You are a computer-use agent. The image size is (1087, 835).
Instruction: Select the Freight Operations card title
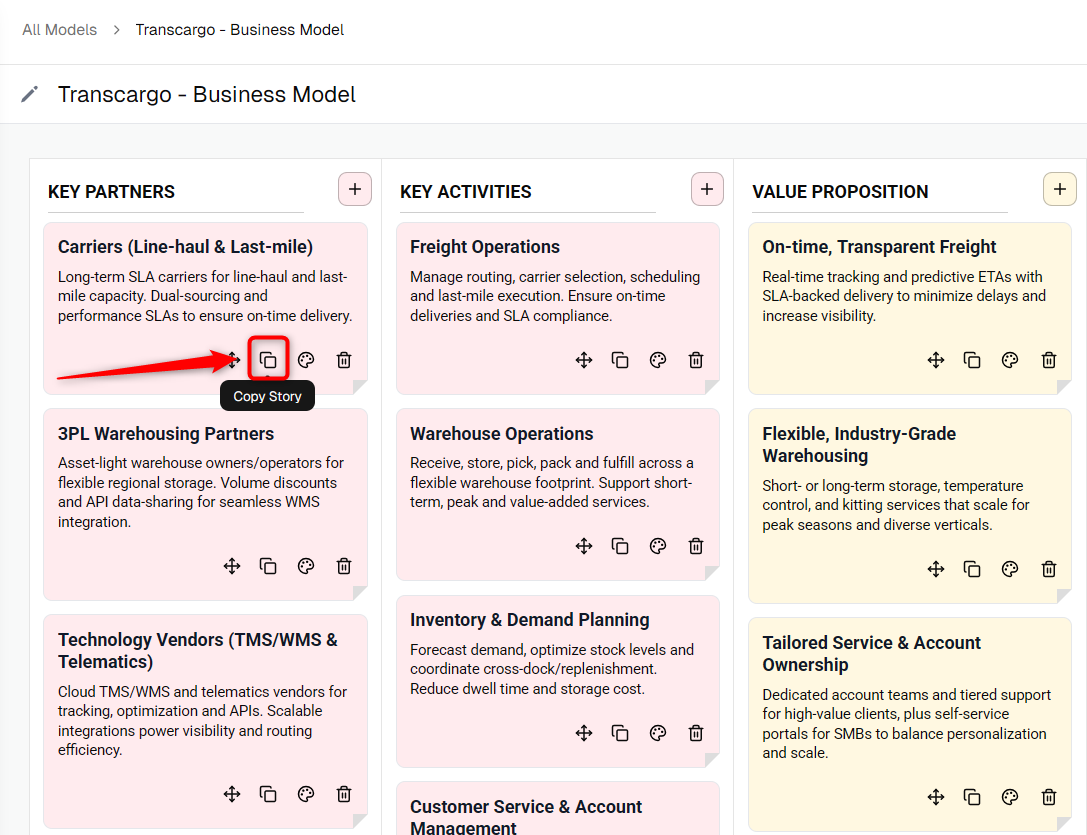tap(485, 247)
